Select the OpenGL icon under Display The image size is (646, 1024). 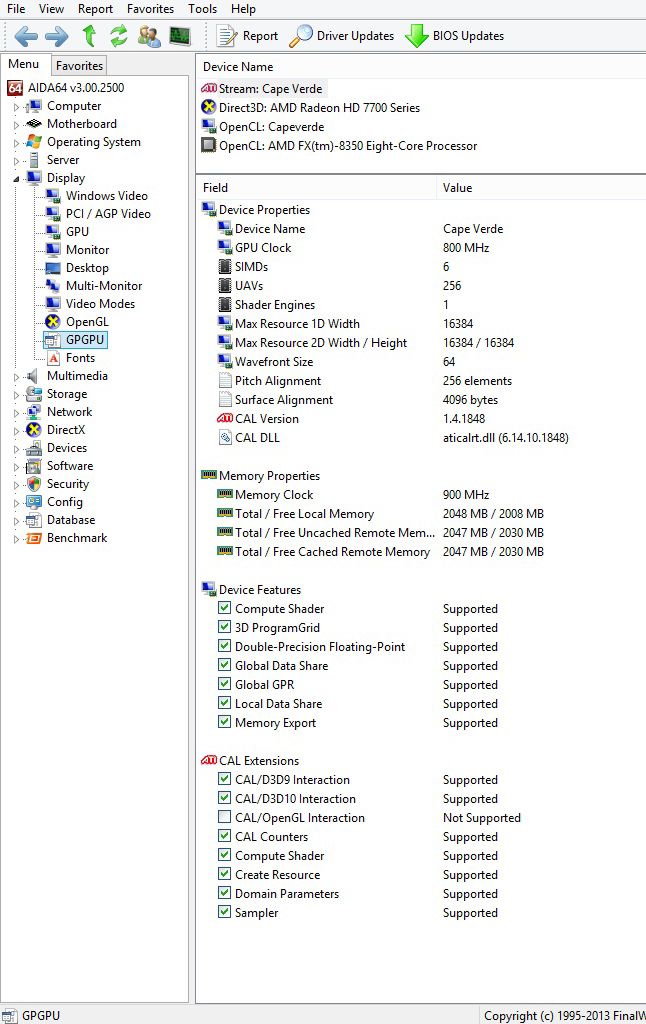pos(53,322)
